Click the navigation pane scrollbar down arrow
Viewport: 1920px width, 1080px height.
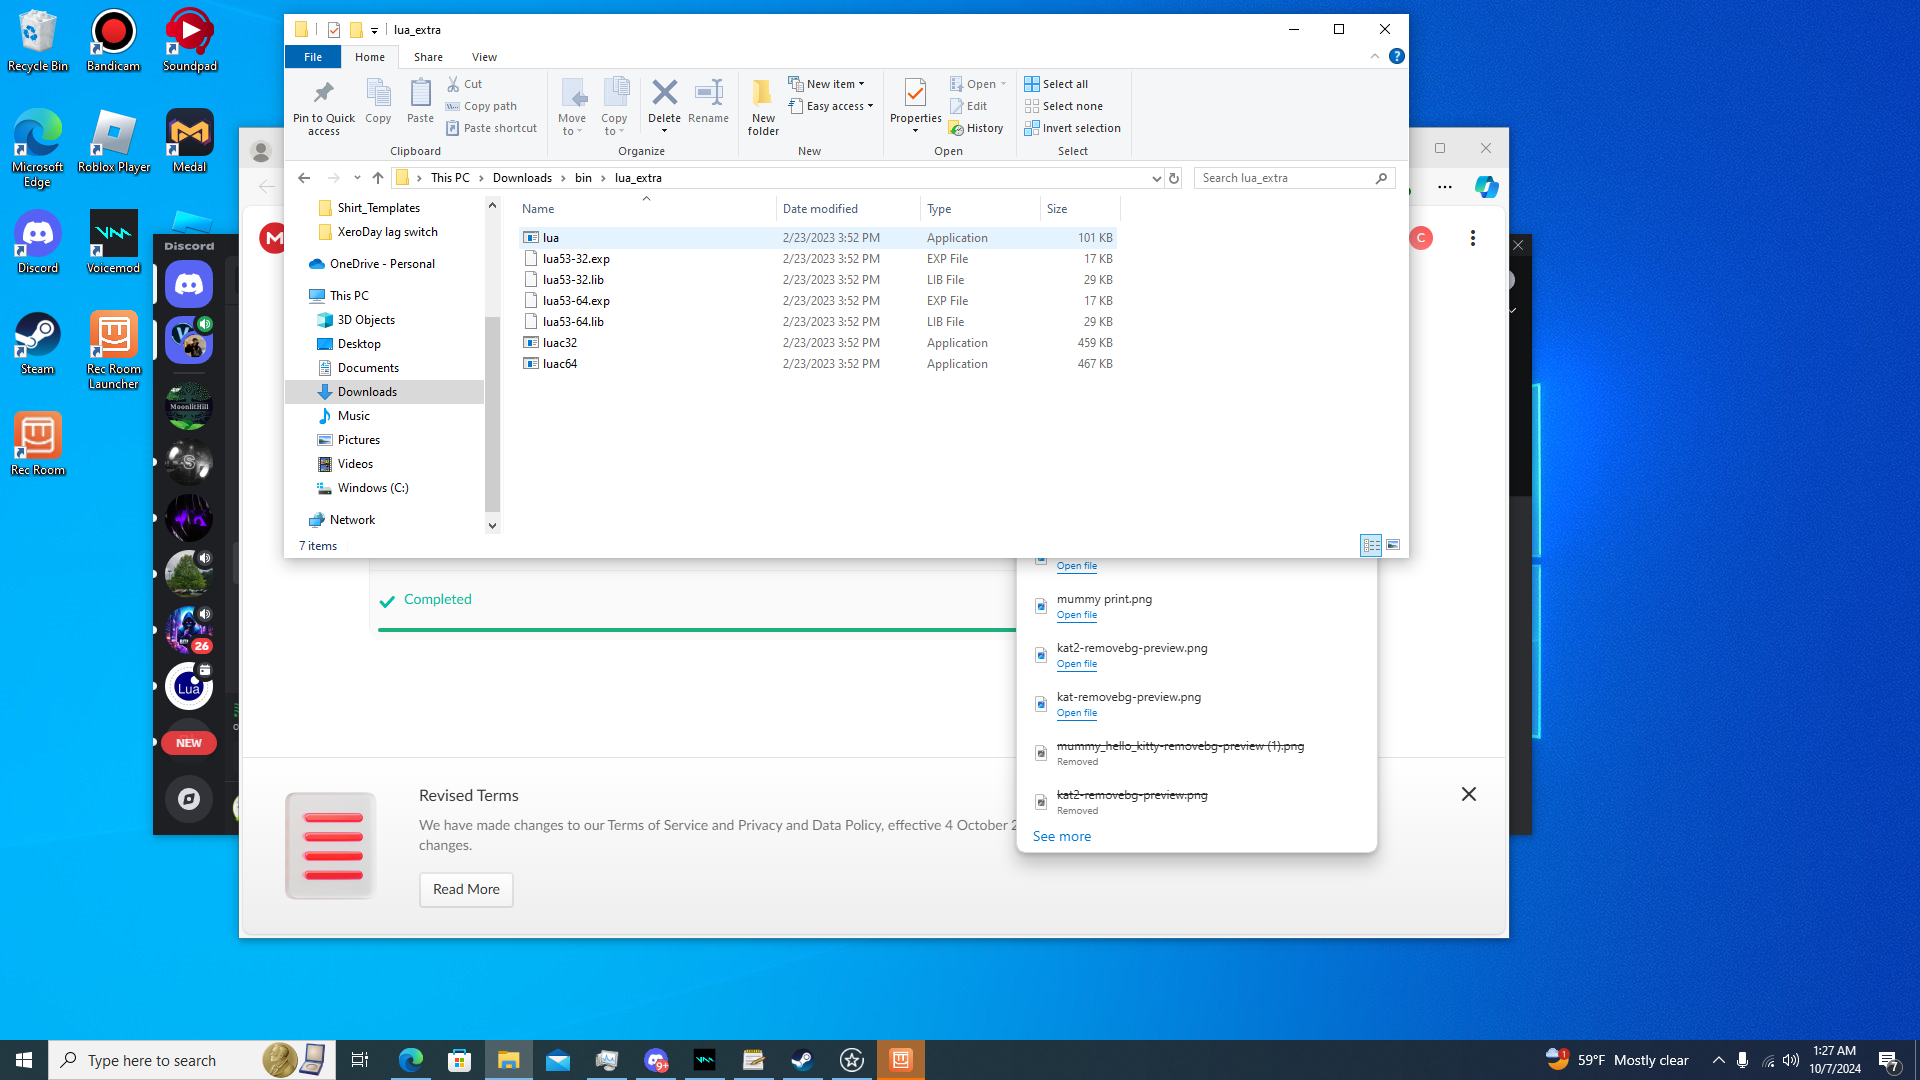[x=492, y=525]
